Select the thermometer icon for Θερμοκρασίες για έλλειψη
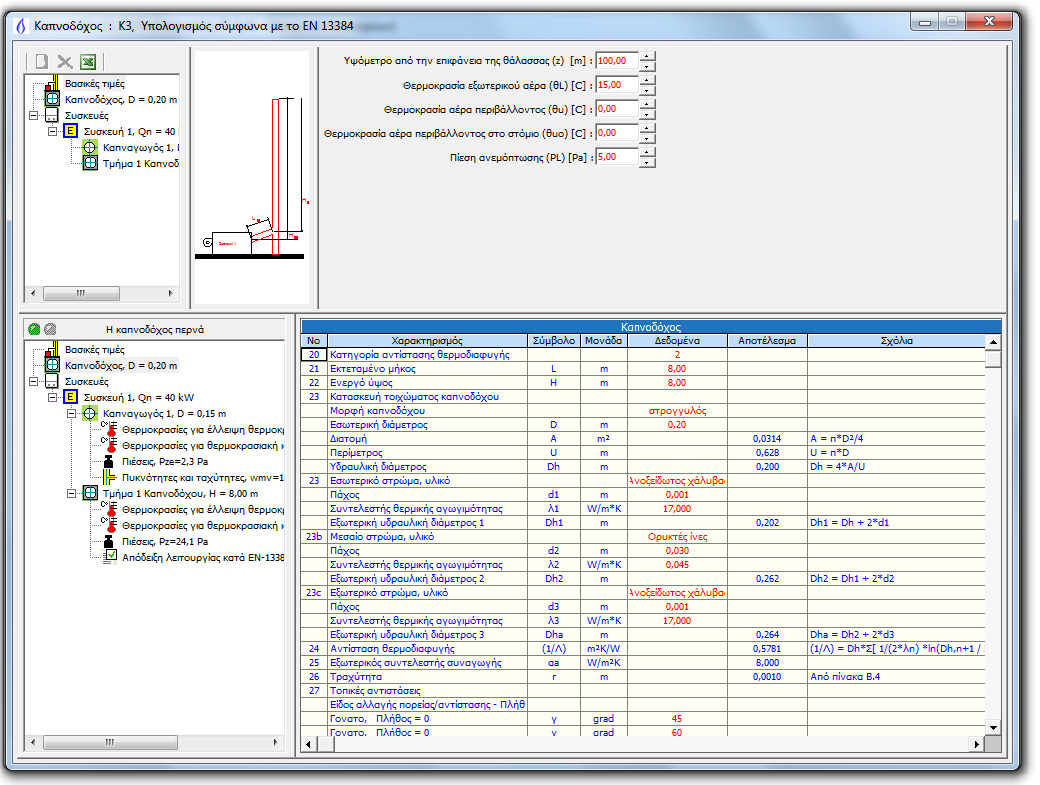 112,430
